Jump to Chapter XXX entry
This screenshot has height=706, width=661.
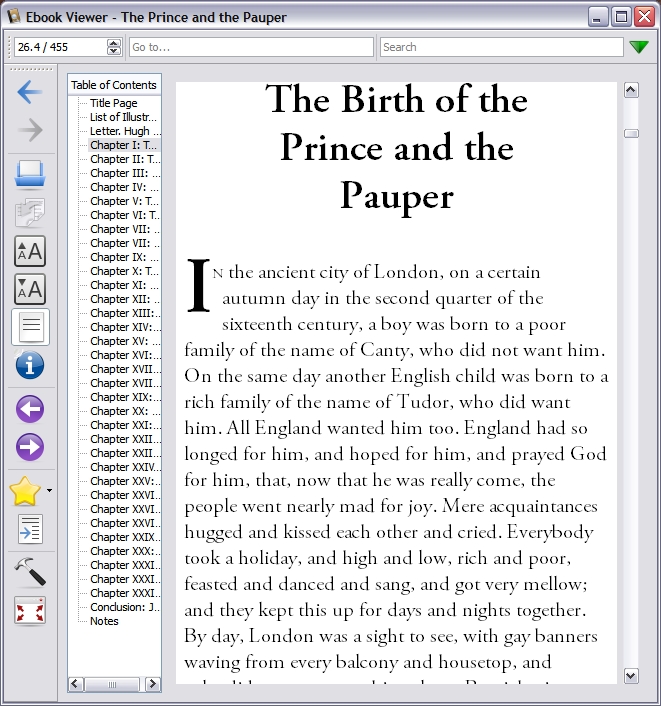[x=125, y=551]
